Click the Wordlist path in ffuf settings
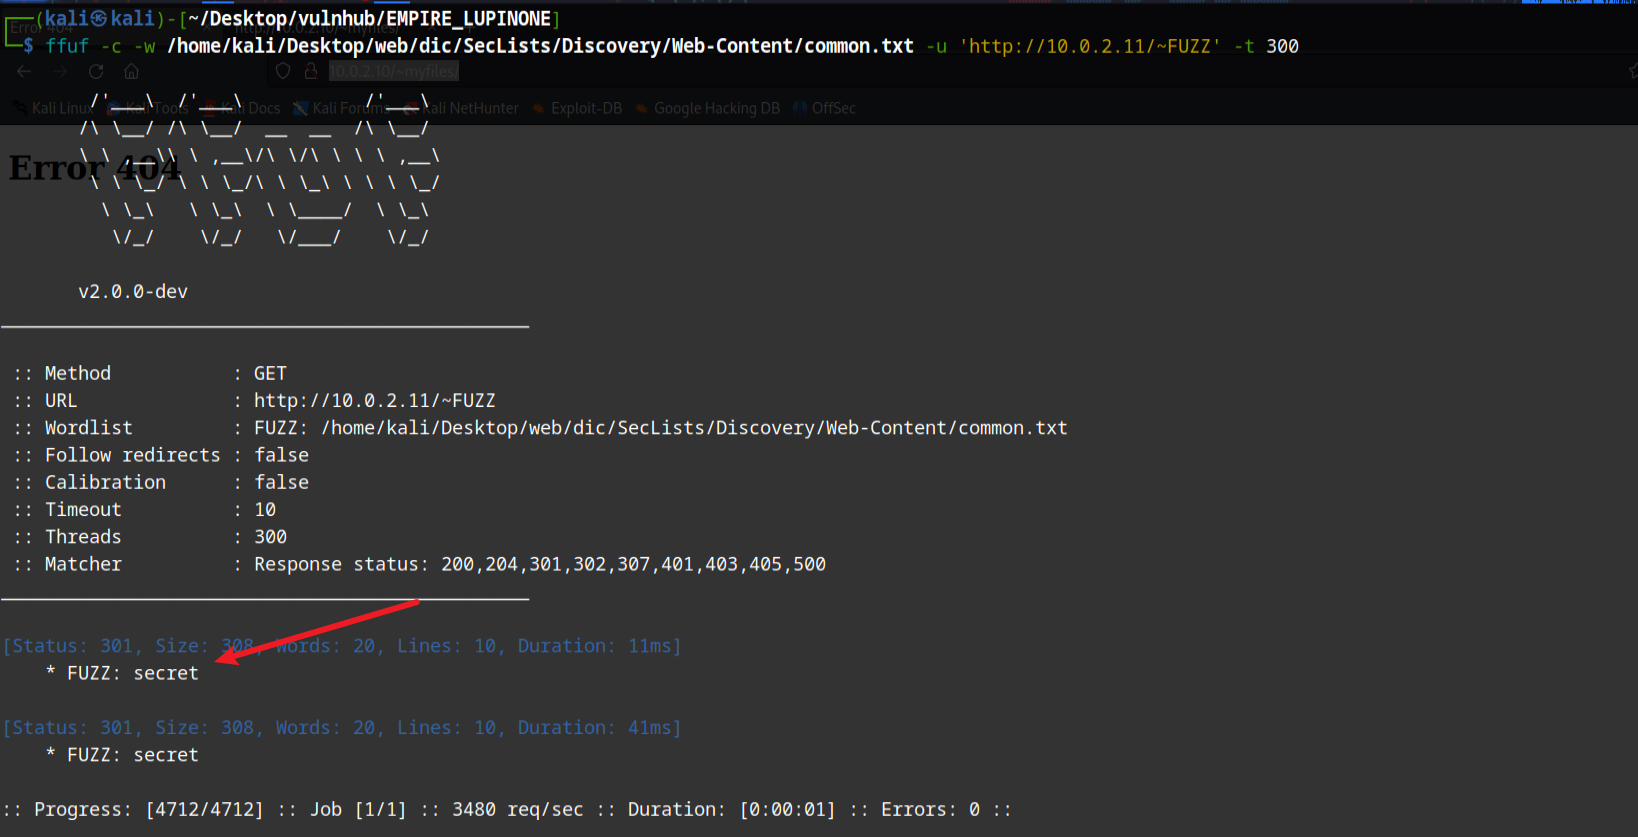The image size is (1638, 837). 694,428
